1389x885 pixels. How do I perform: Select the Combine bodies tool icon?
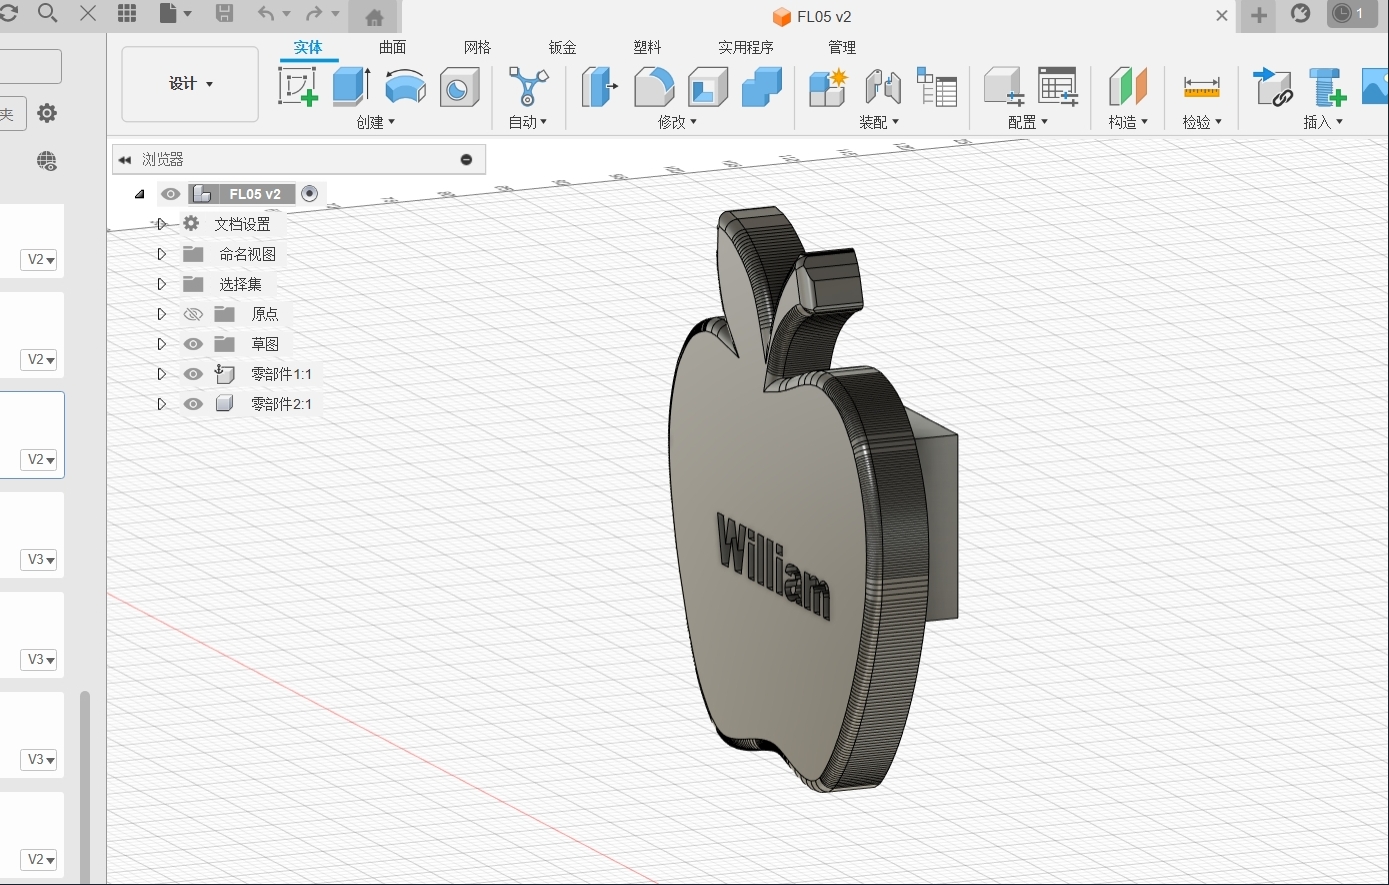(762, 87)
